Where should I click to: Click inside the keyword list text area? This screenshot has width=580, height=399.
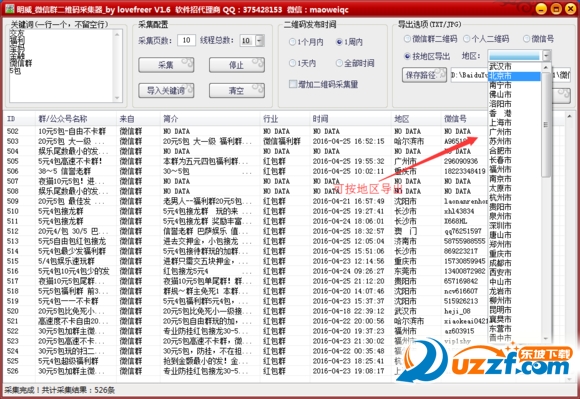(x=61, y=66)
